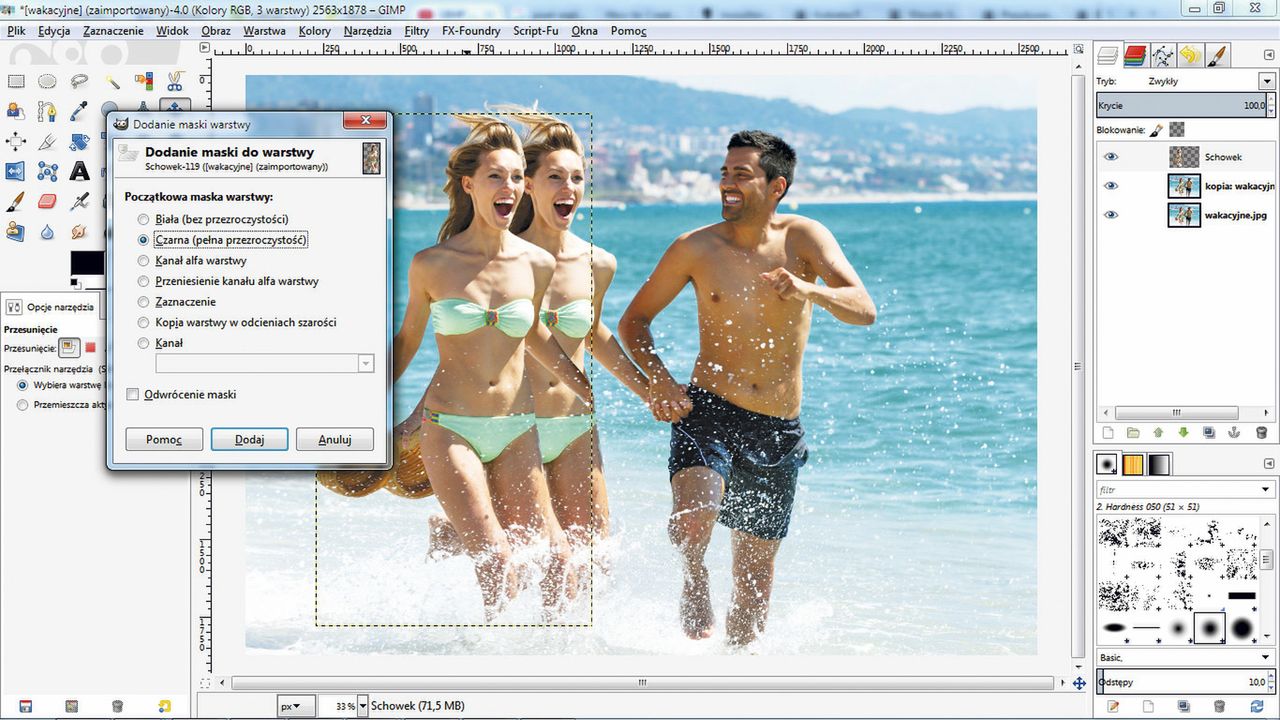Select the Alignment tool with four arrows
This screenshot has height=720, width=1280.
point(15,141)
